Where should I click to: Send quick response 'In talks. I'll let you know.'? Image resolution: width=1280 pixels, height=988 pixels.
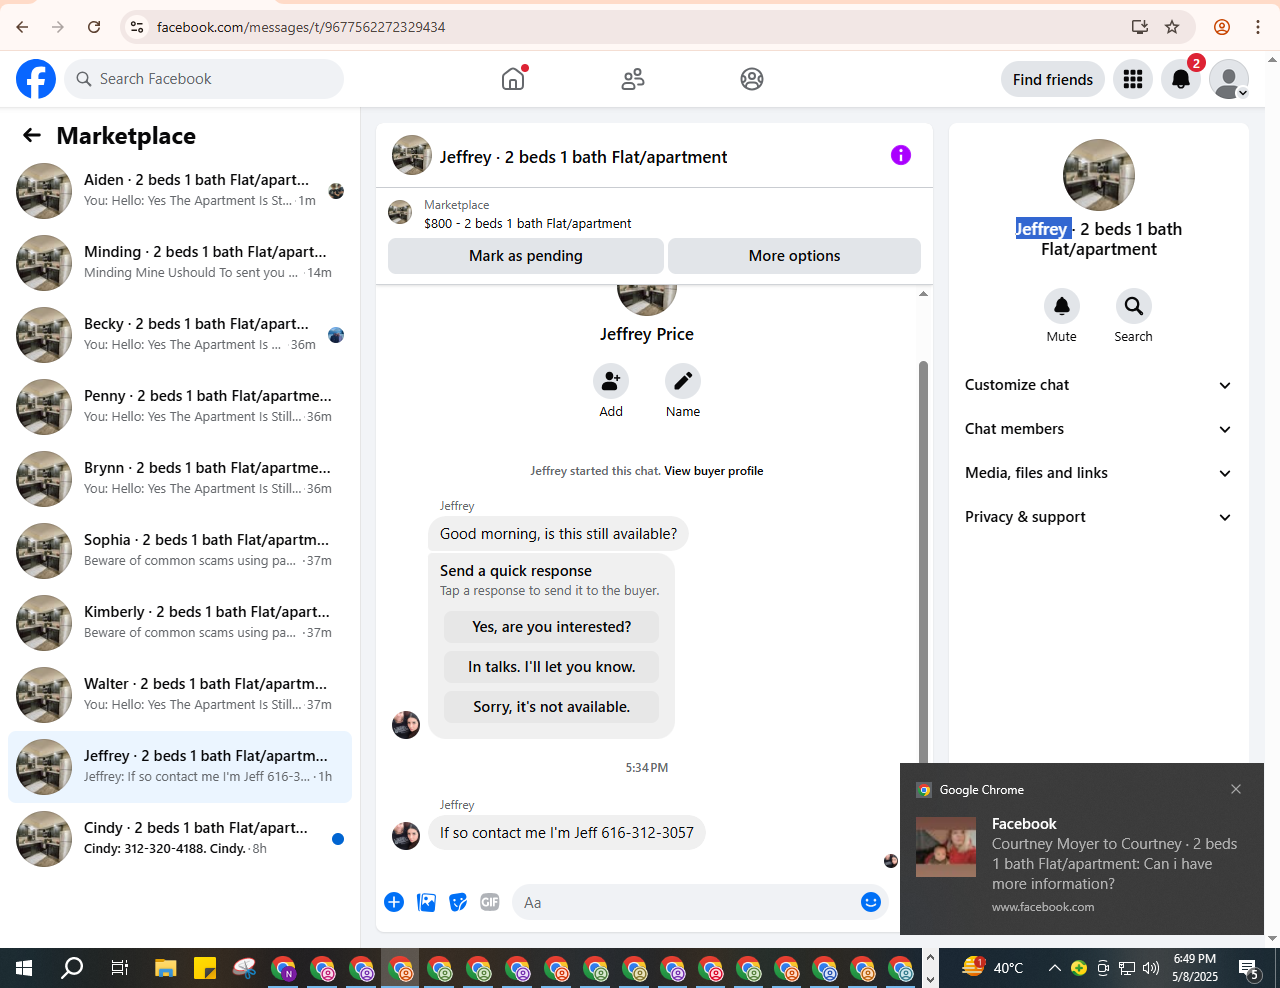pos(552,667)
